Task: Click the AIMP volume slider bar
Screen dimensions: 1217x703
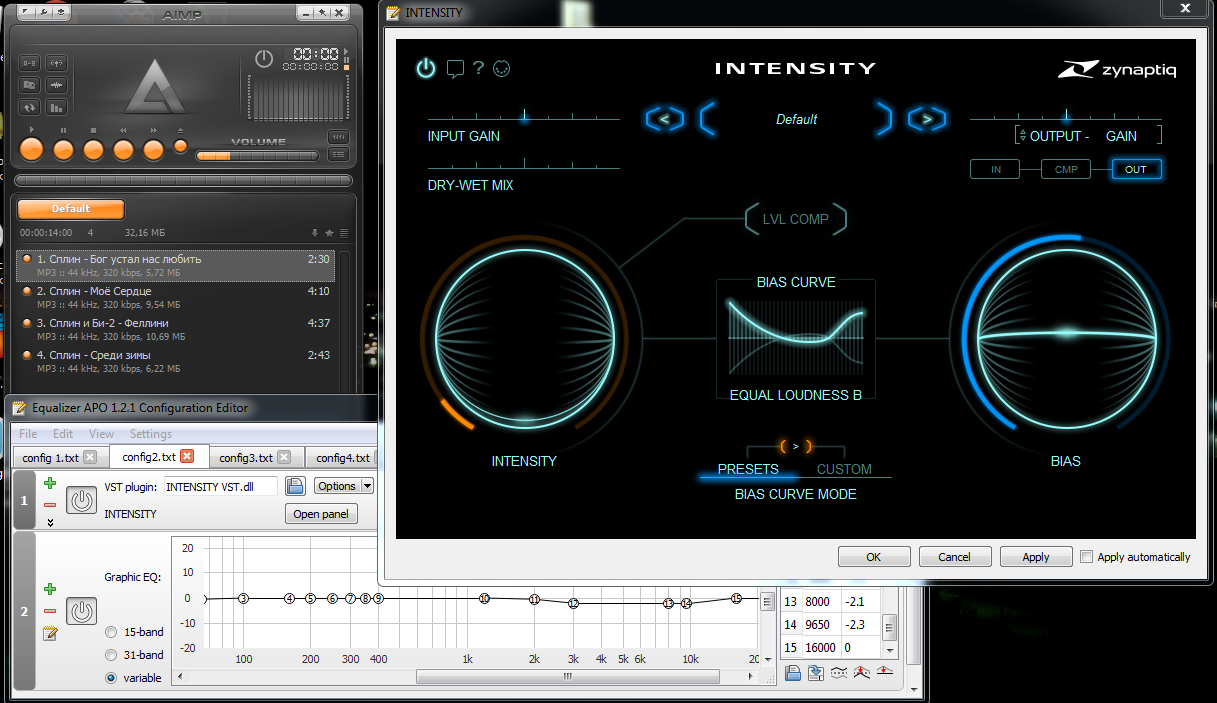Action: pyautogui.click(x=257, y=156)
